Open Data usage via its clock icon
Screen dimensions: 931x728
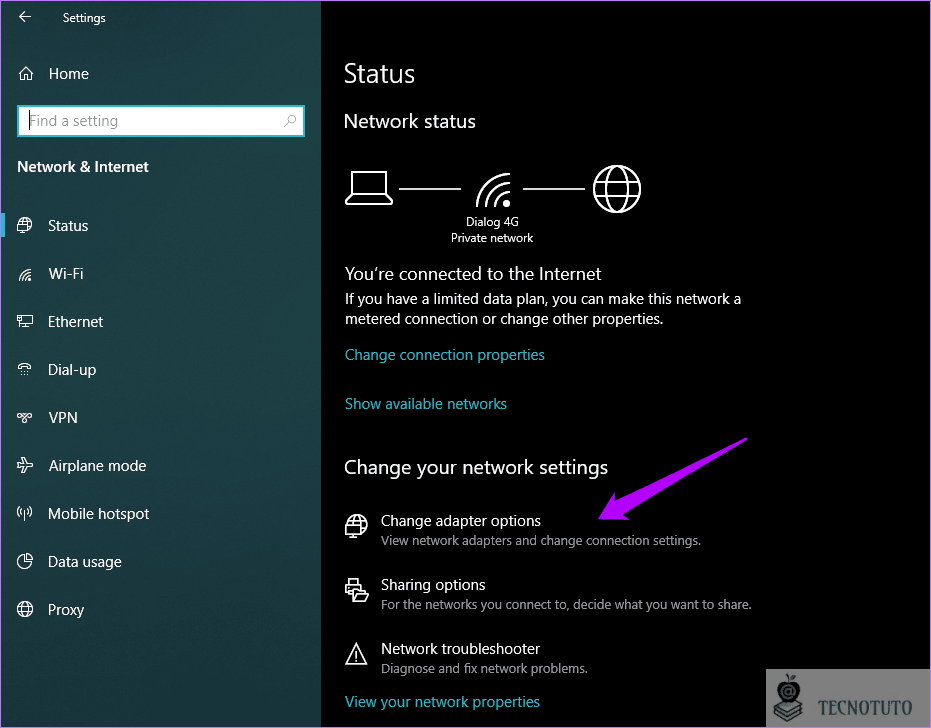point(25,561)
